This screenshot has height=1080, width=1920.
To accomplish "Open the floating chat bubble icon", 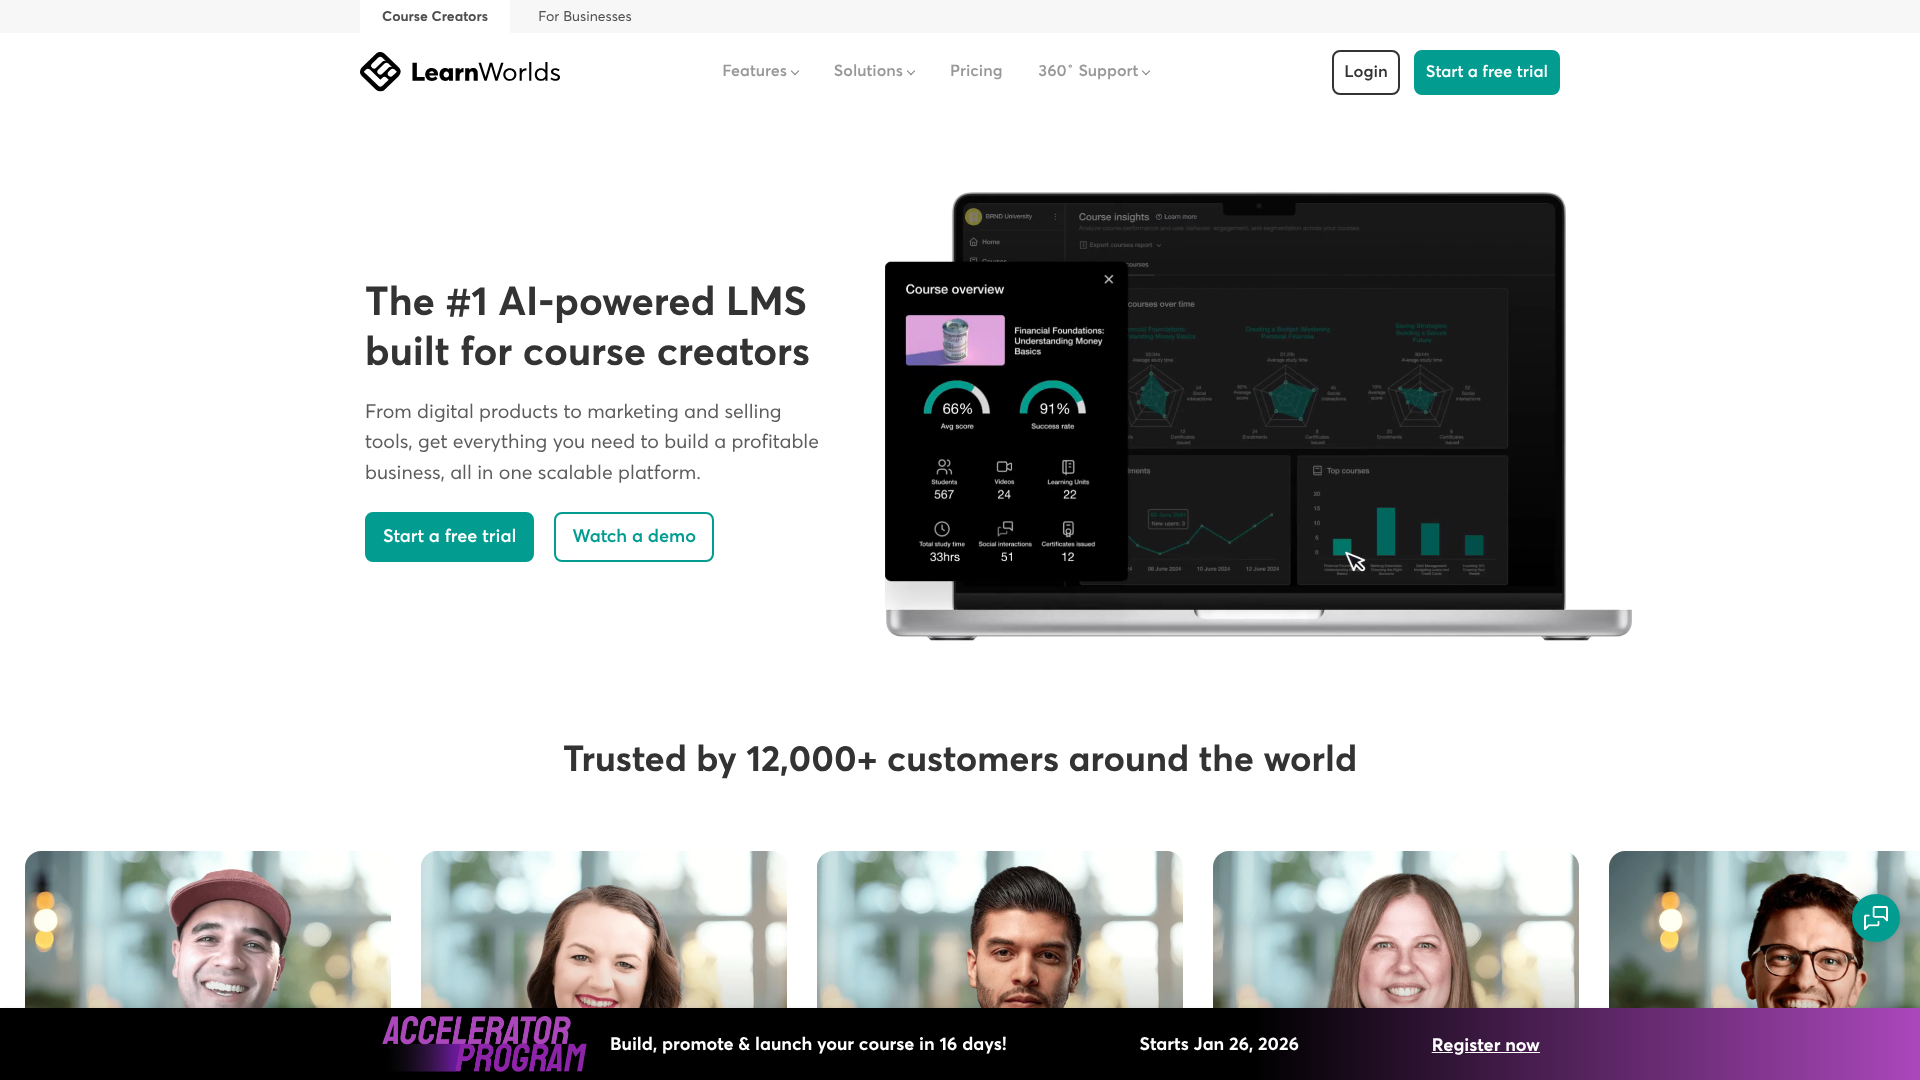I will pos(1876,918).
